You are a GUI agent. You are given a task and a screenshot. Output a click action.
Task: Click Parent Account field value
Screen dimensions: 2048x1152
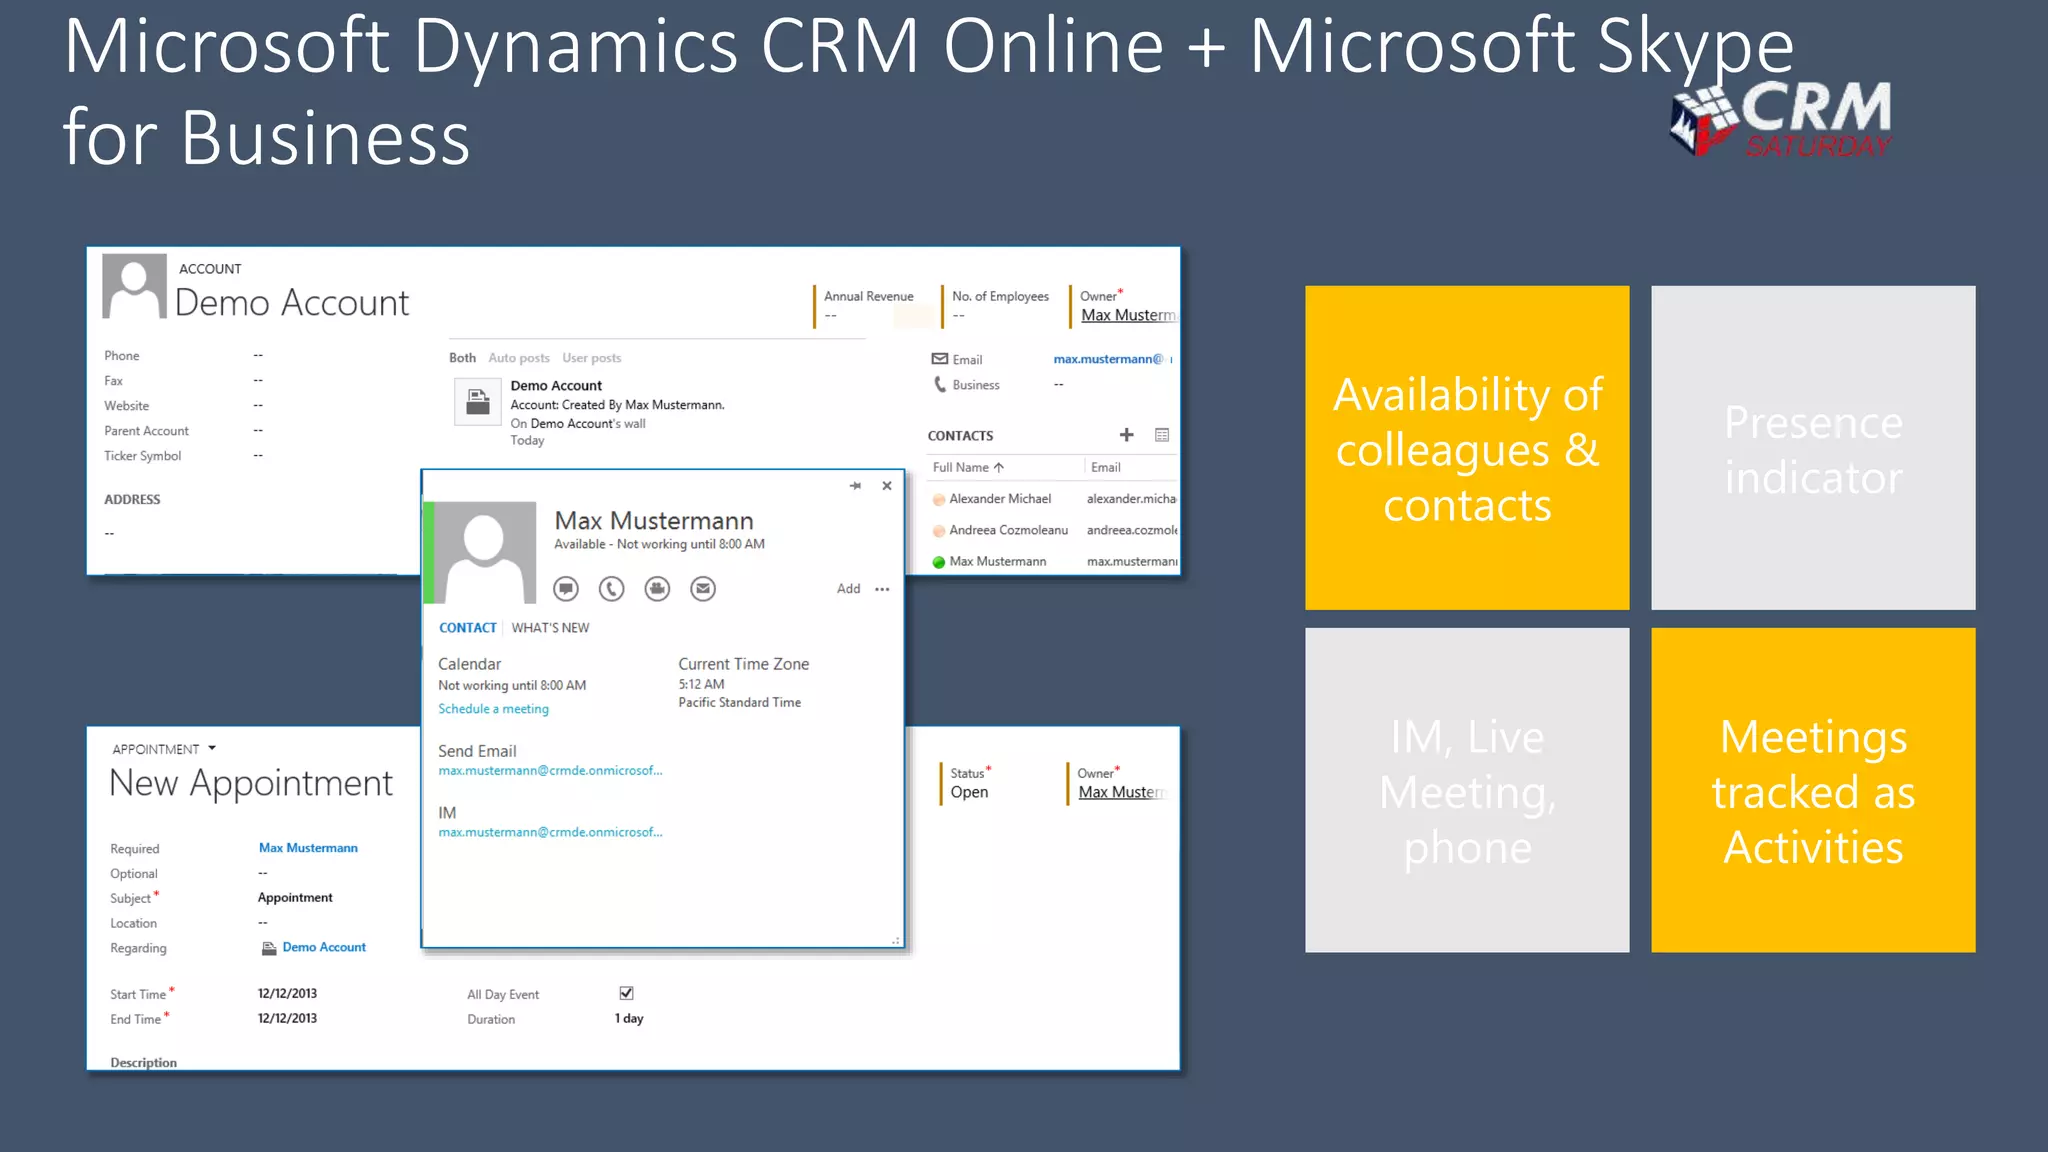pos(258,431)
